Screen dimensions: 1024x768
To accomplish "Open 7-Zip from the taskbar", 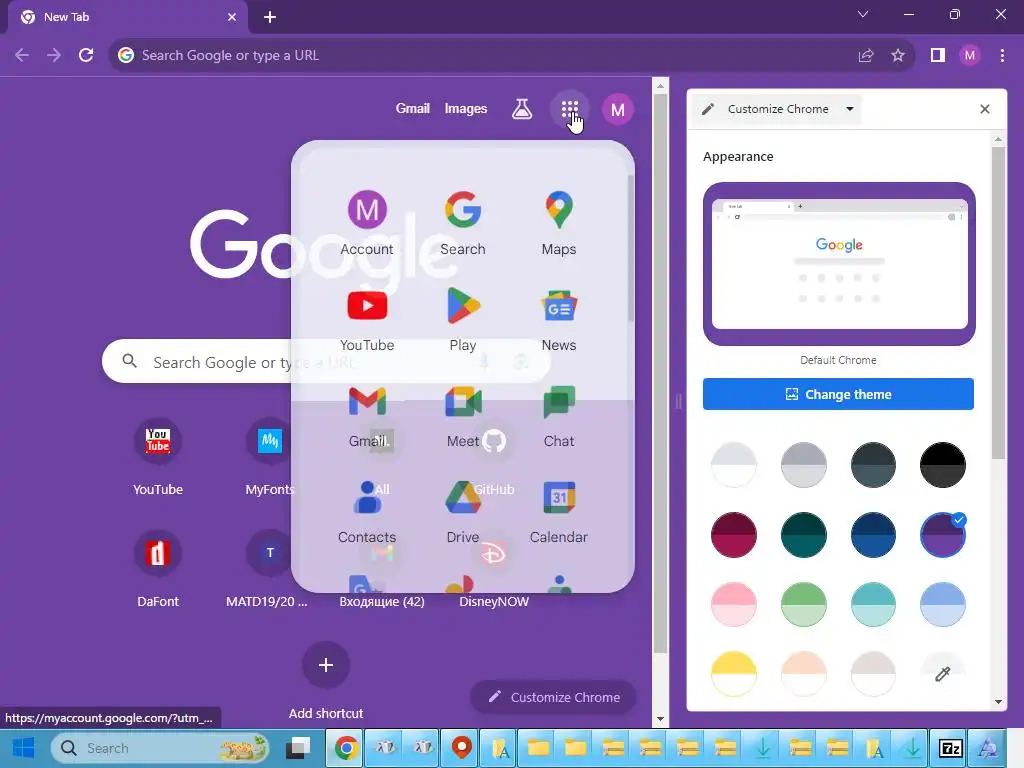I will (x=950, y=748).
